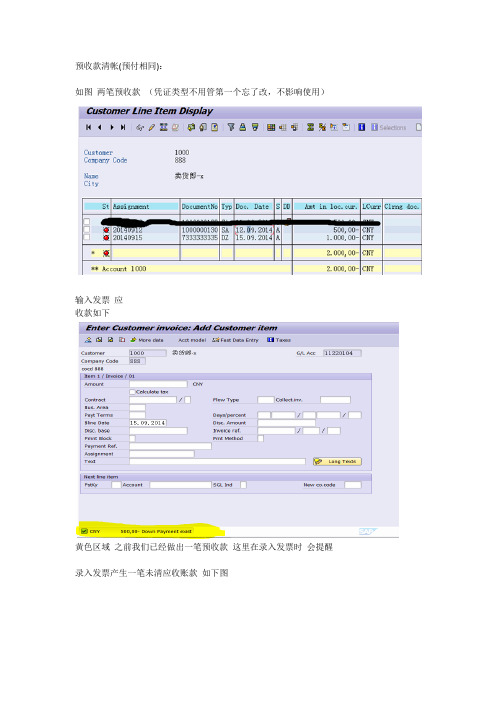Viewport: 496px width, 702px height.
Task: Click Fast Data Entry button
Action: click(235, 340)
